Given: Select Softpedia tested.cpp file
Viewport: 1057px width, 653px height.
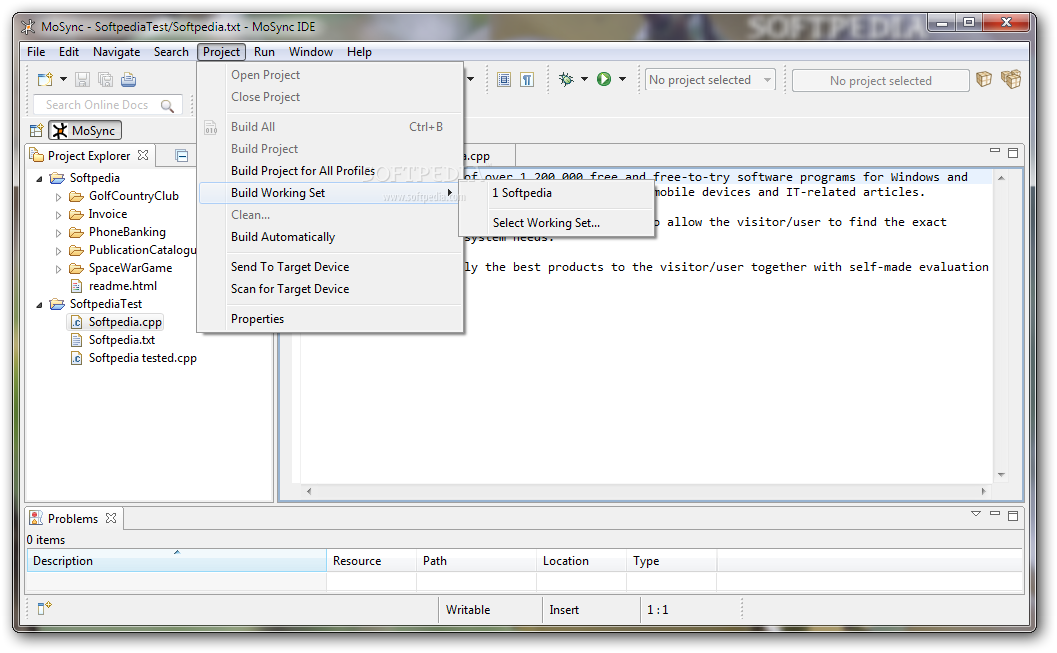Looking at the screenshot, I should pyautogui.click(x=143, y=359).
